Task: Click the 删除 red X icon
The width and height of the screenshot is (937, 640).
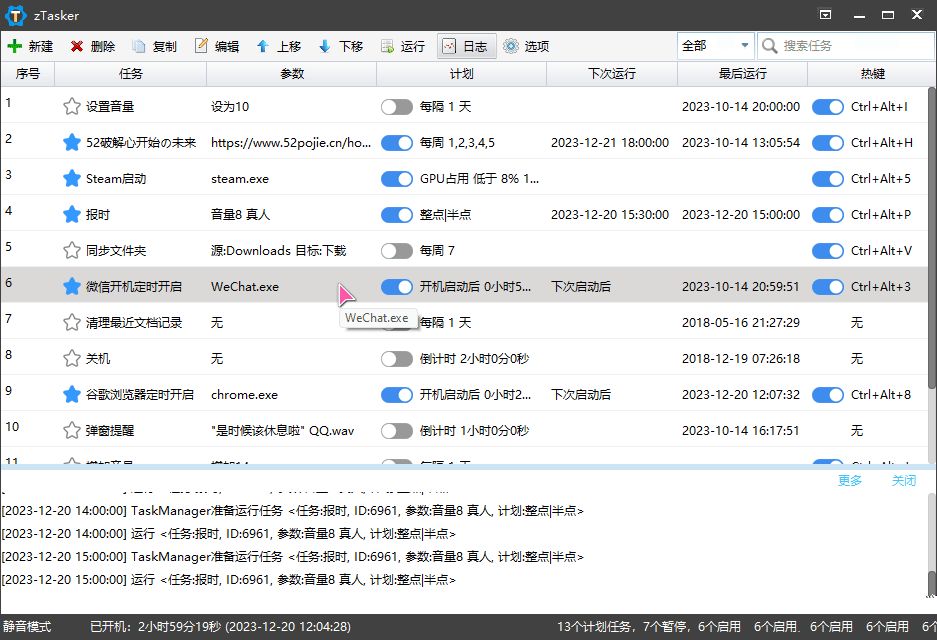Action: tap(77, 46)
